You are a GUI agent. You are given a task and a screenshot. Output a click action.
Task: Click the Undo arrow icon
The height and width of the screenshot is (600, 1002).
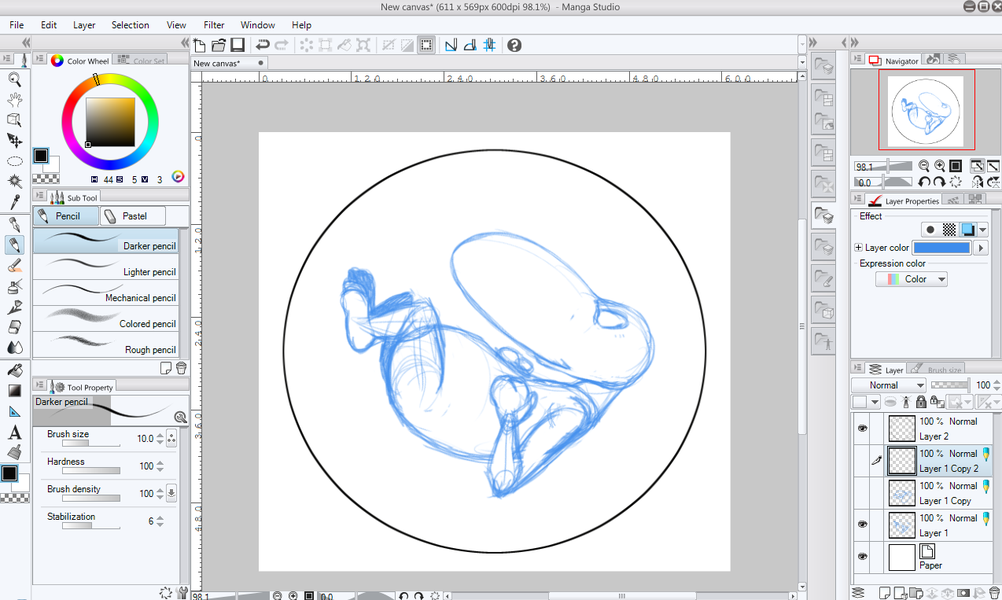(262, 45)
